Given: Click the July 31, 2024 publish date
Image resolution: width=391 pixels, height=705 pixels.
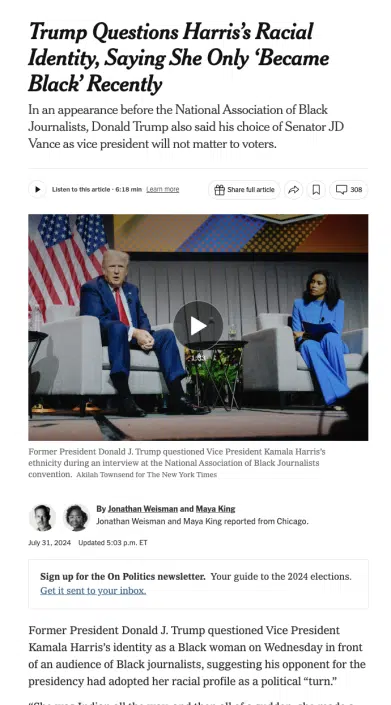Looking at the screenshot, I should point(49,543).
